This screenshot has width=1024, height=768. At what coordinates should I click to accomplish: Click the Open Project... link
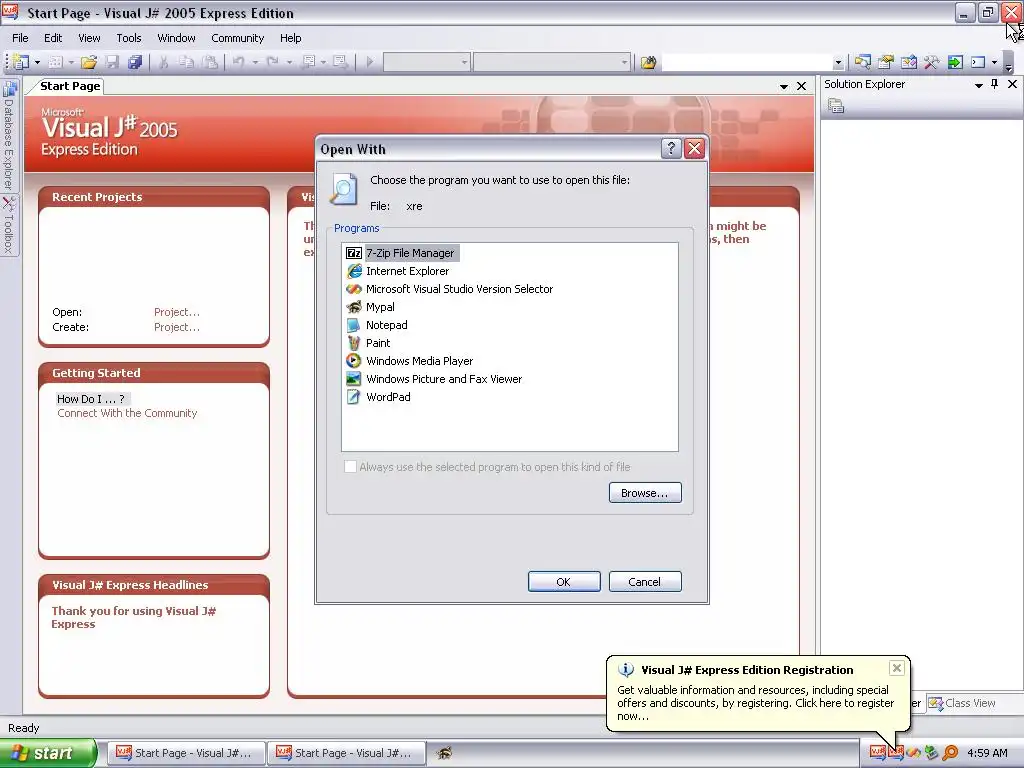[177, 312]
